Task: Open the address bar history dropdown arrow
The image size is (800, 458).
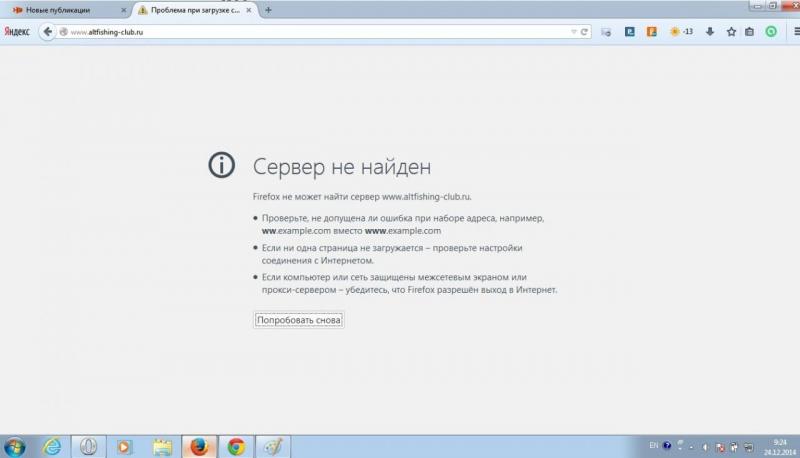Action: pyautogui.click(x=573, y=32)
